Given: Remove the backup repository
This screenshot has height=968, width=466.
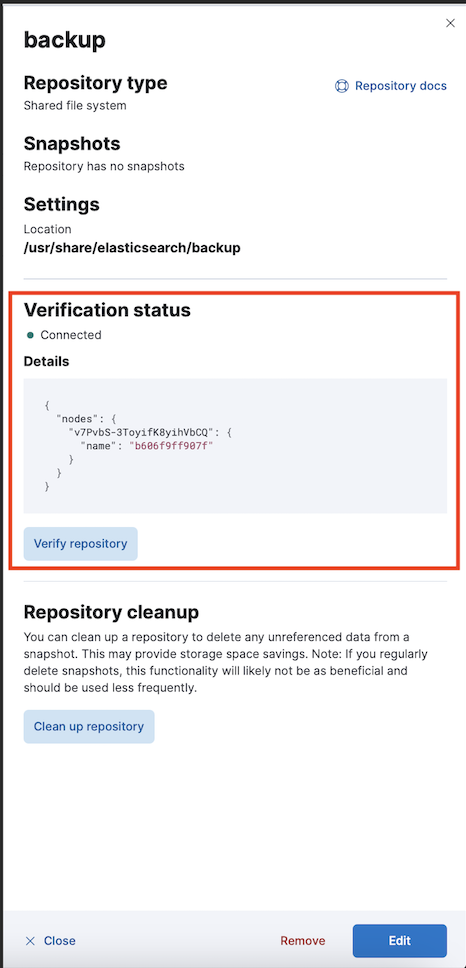Looking at the screenshot, I should pos(302,941).
